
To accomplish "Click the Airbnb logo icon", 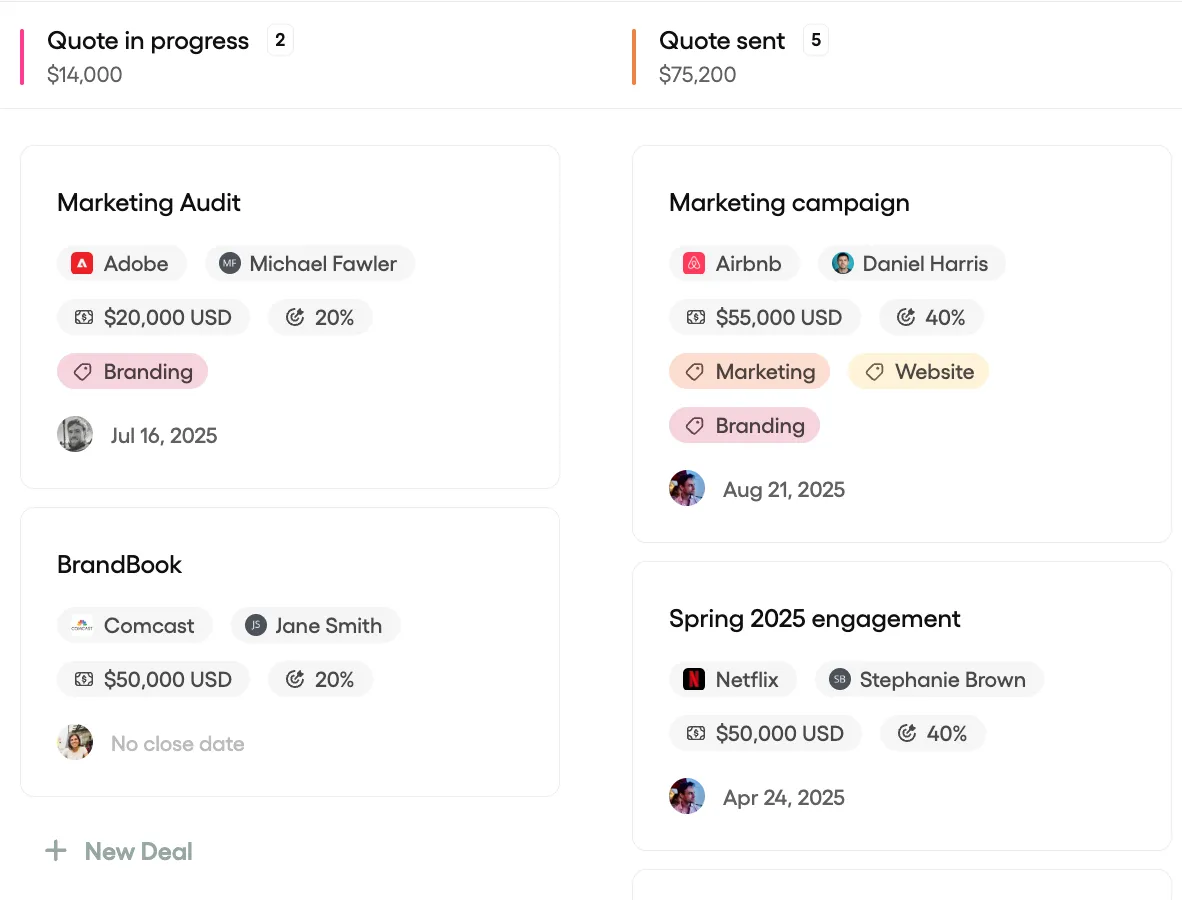I will click(x=694, y=264).
